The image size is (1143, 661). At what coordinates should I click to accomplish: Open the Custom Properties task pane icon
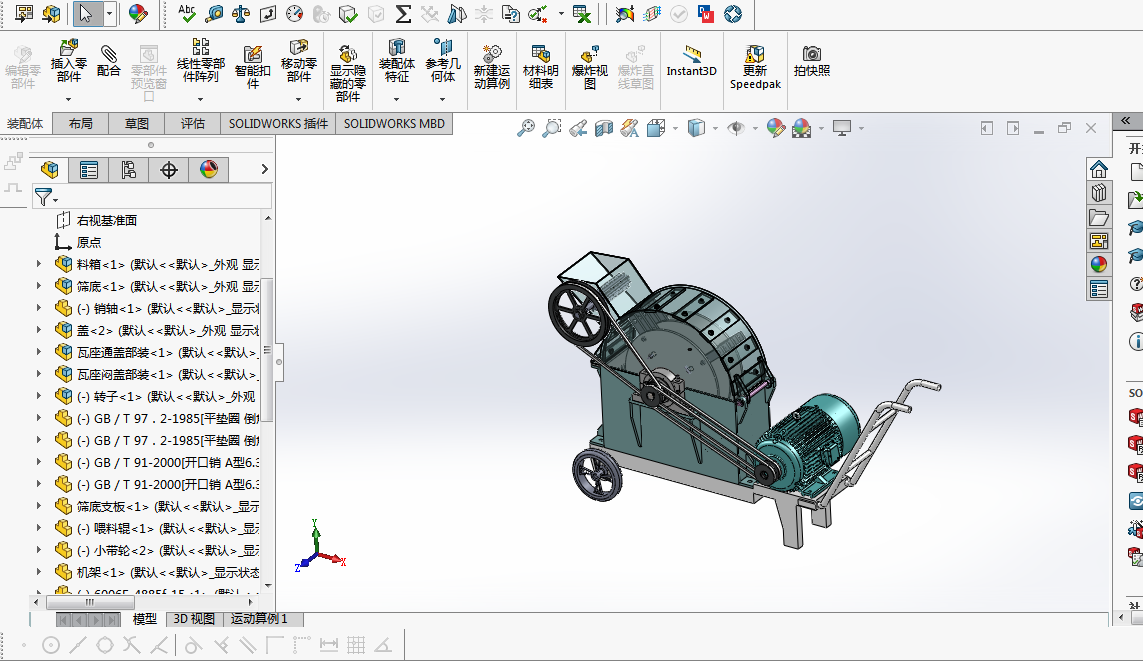[x=1099, y=289]
